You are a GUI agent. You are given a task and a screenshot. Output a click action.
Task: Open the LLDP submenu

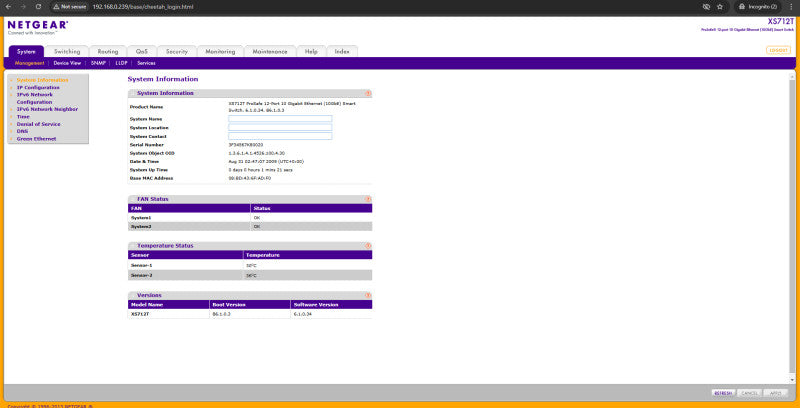(x=121, y=63)
